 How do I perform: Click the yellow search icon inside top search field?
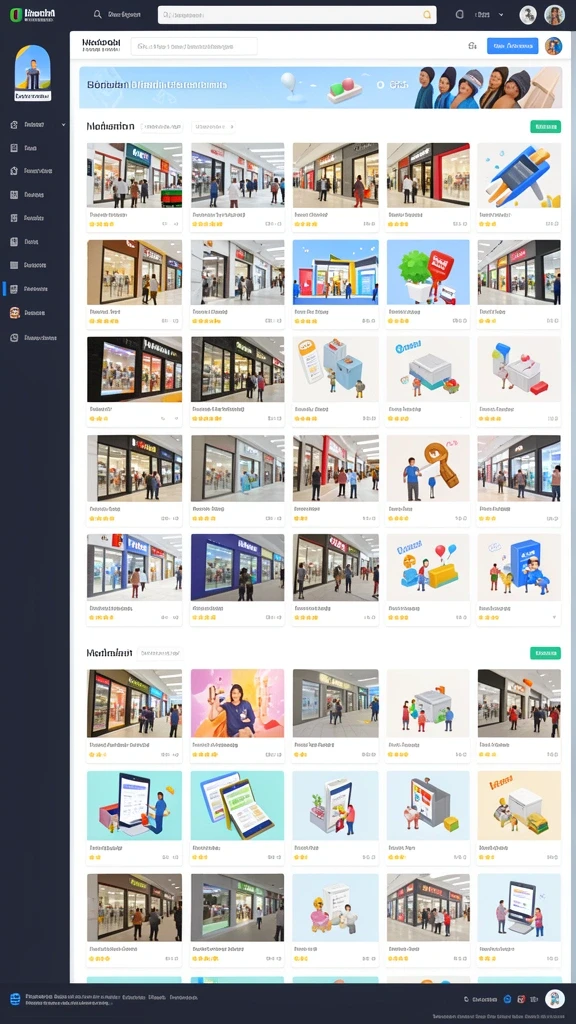pos(427,14)
